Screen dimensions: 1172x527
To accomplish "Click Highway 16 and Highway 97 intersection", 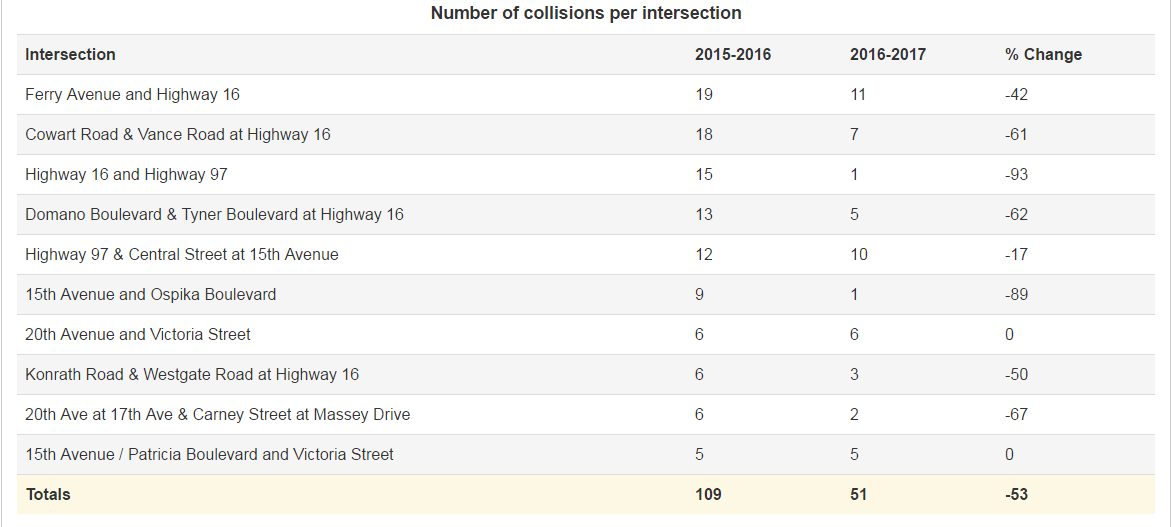I will point(126,175).
